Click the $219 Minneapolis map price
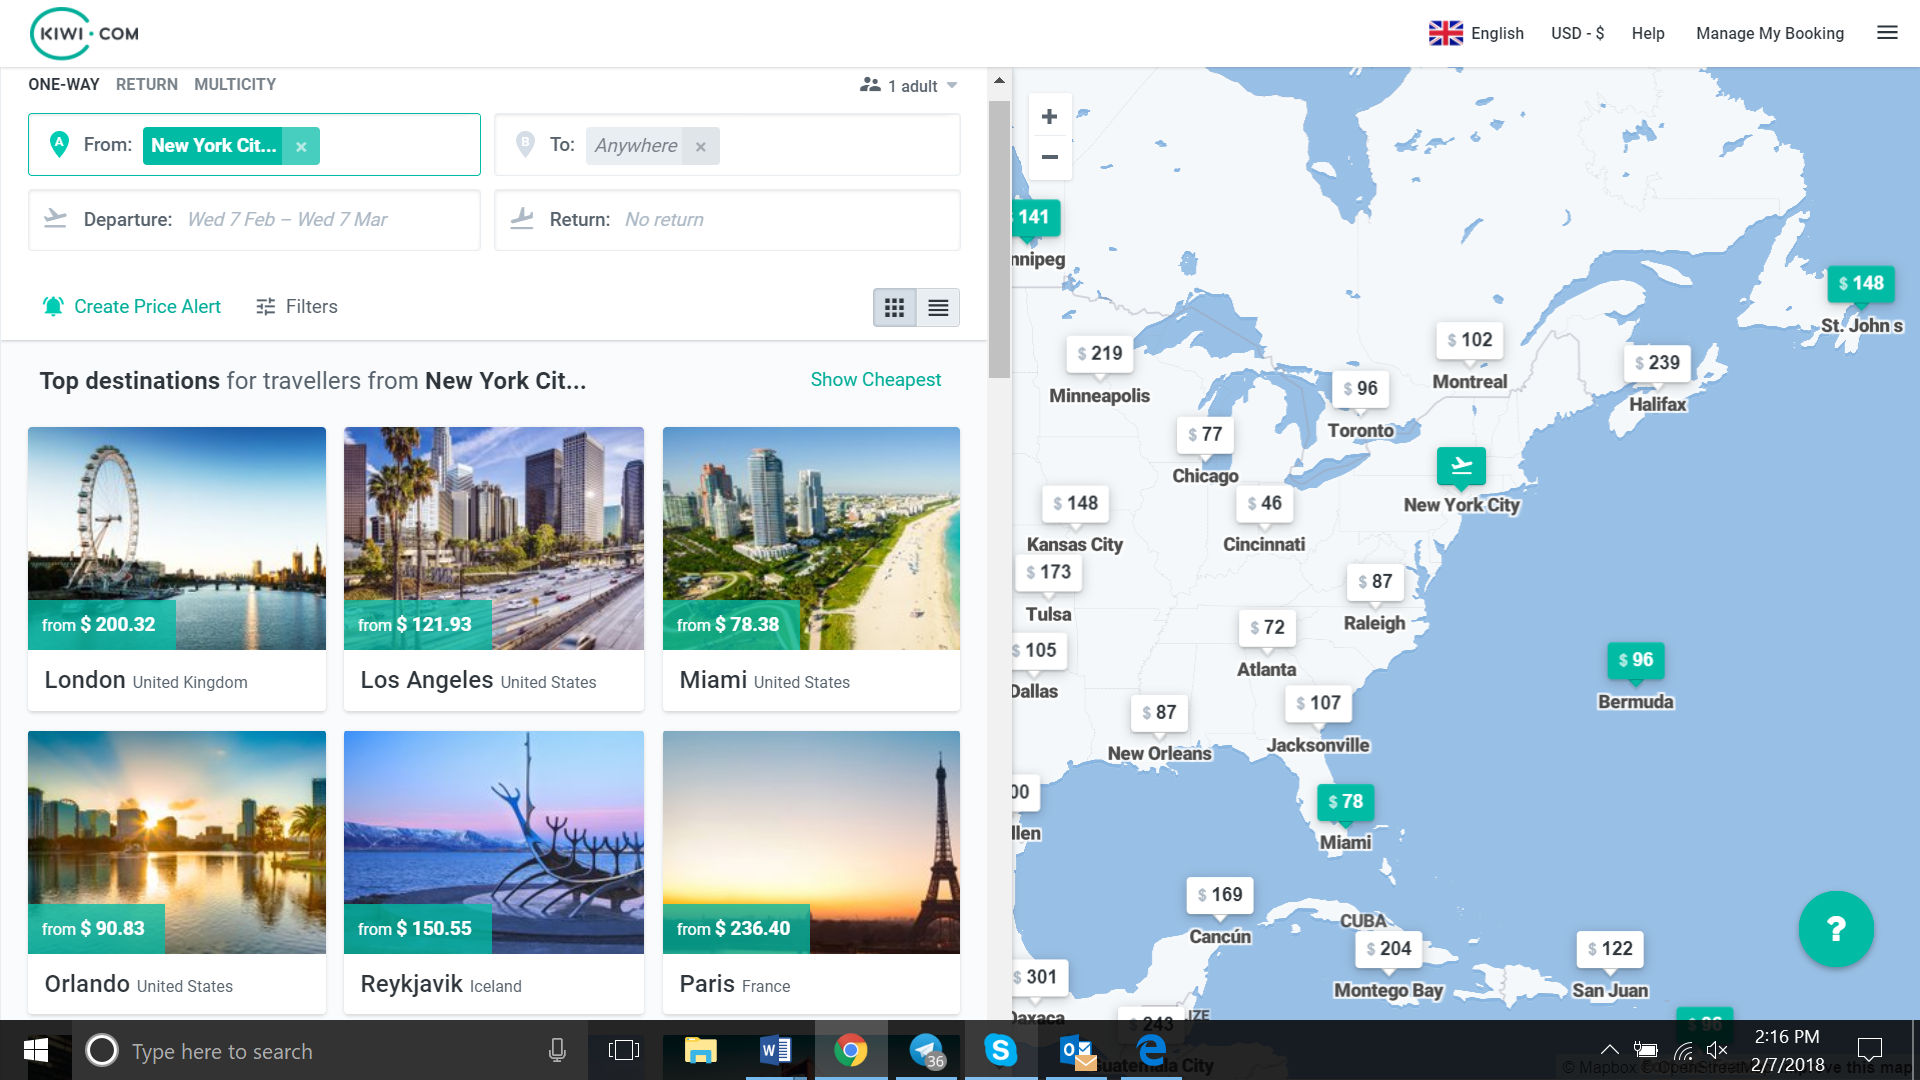1920x1080 pixels. [1099, 354]
